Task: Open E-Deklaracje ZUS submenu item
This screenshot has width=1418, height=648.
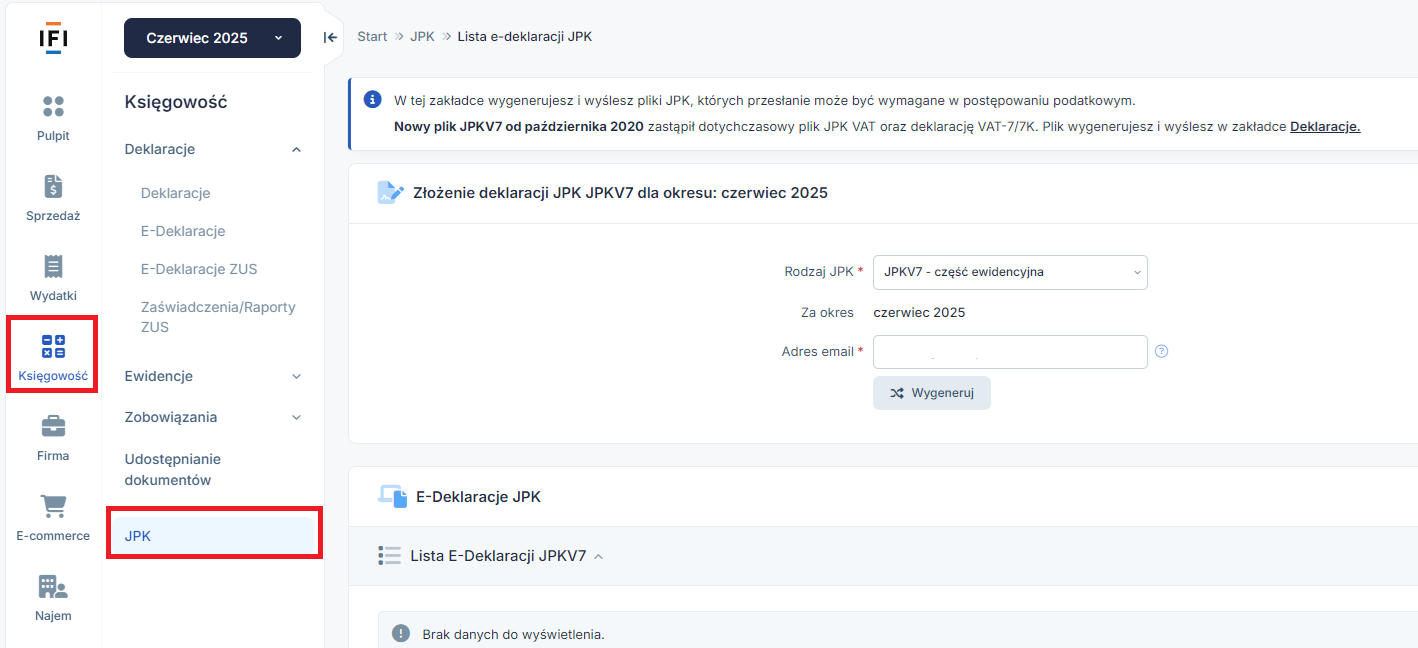Action: pyautogui.click(x=199, y=269)
